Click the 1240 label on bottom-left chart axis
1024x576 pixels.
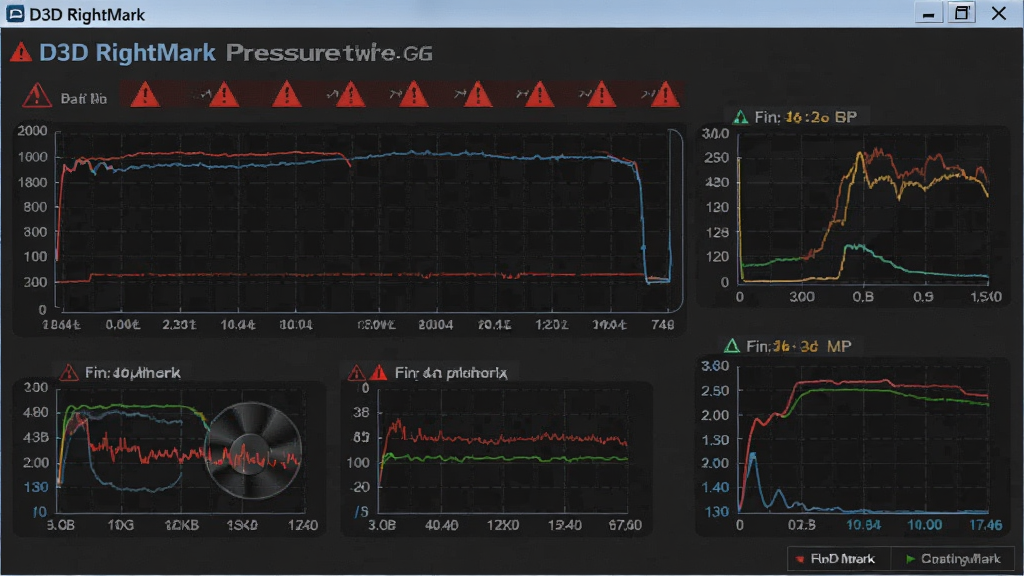pos(302,525)
